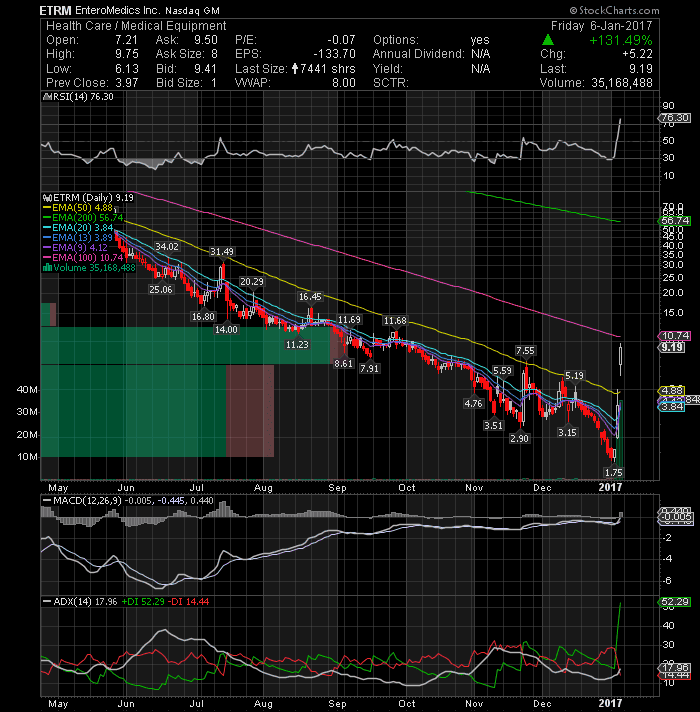This screenshot has width=700, height=712.
Task: Click the 5.59 price label
Action: point(503,371)
